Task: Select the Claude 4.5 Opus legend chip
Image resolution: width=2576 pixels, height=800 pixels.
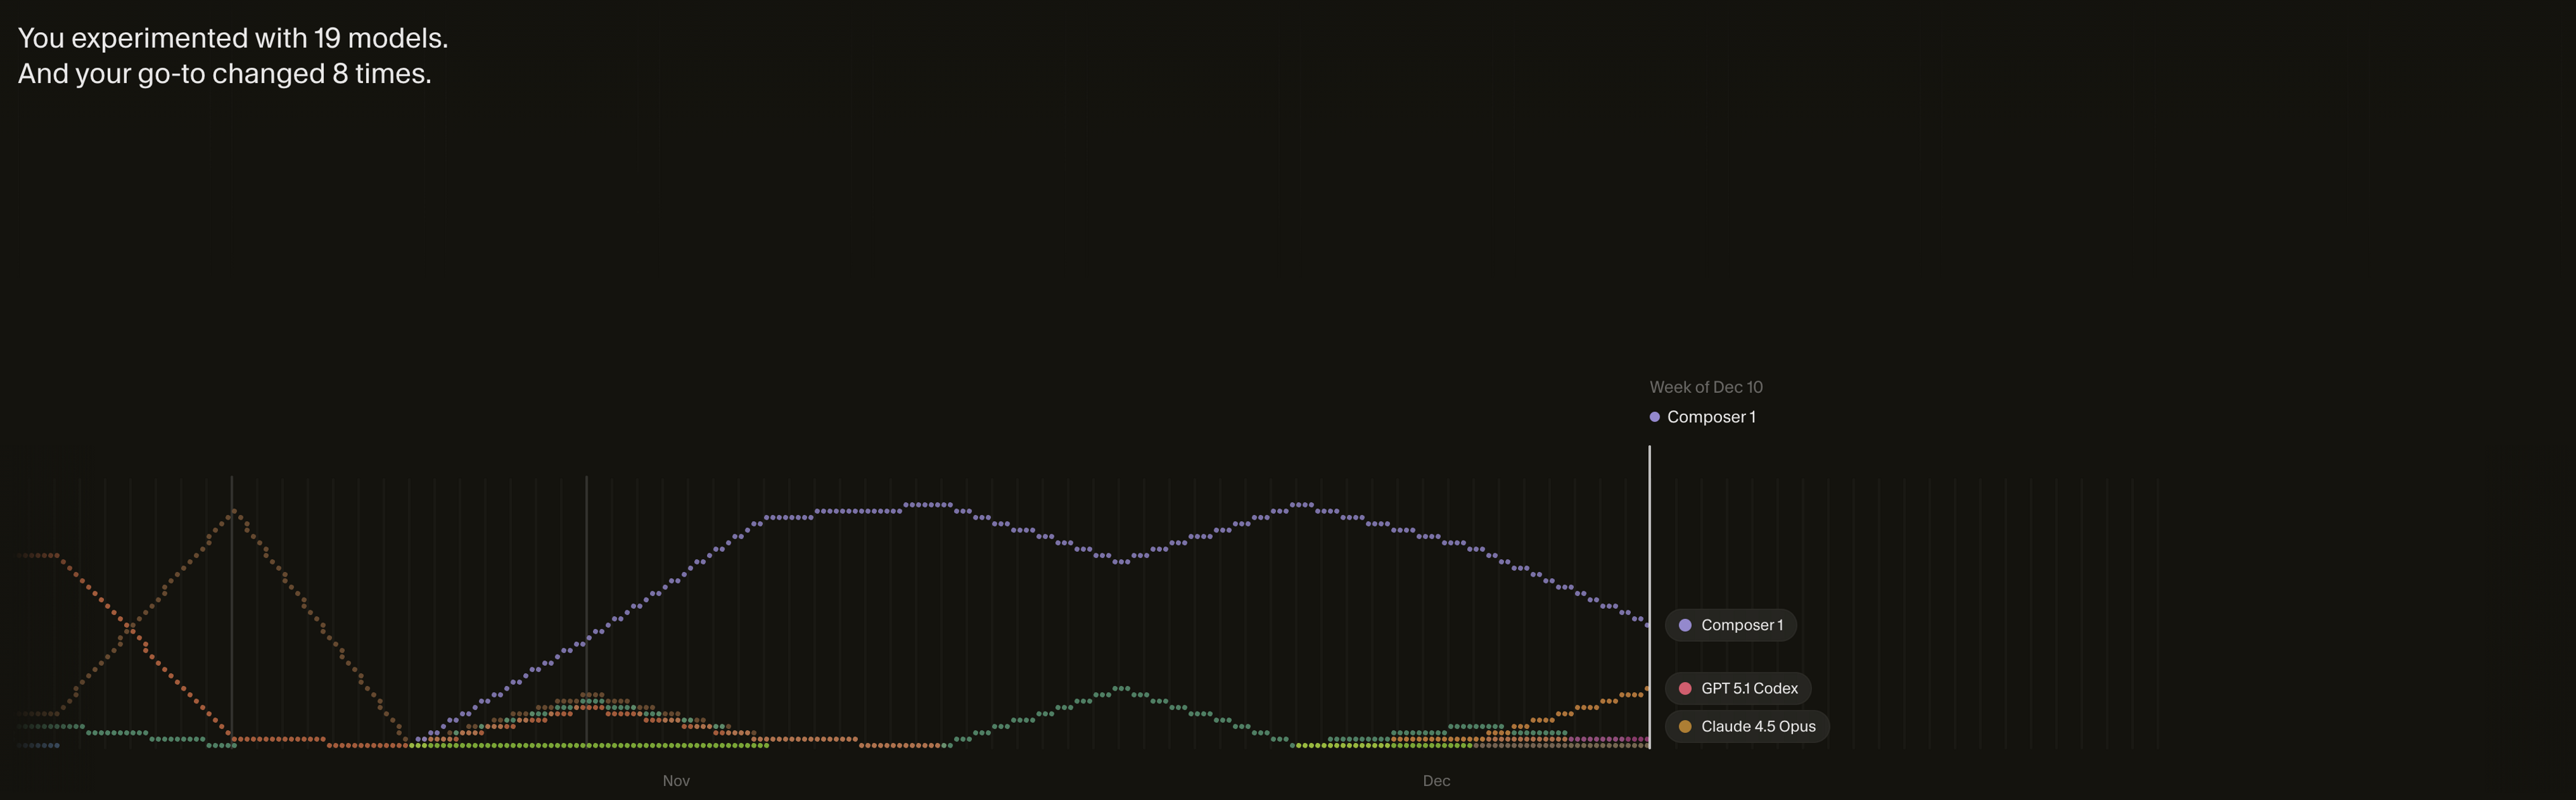Action: 1746,727
